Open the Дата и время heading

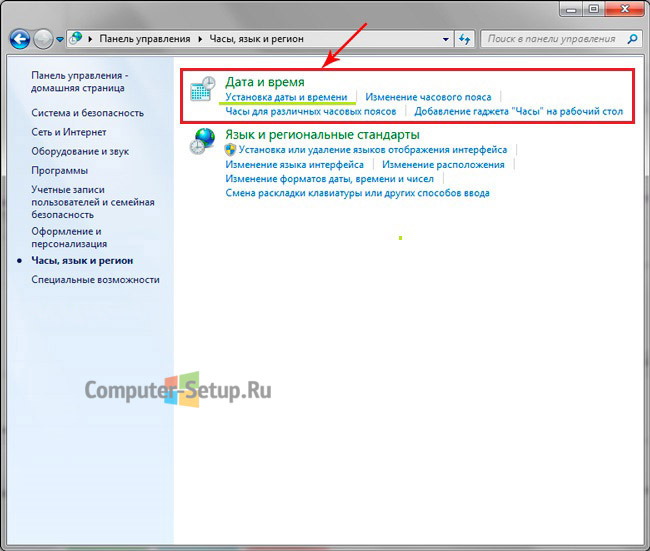click(x=264, y=82)
